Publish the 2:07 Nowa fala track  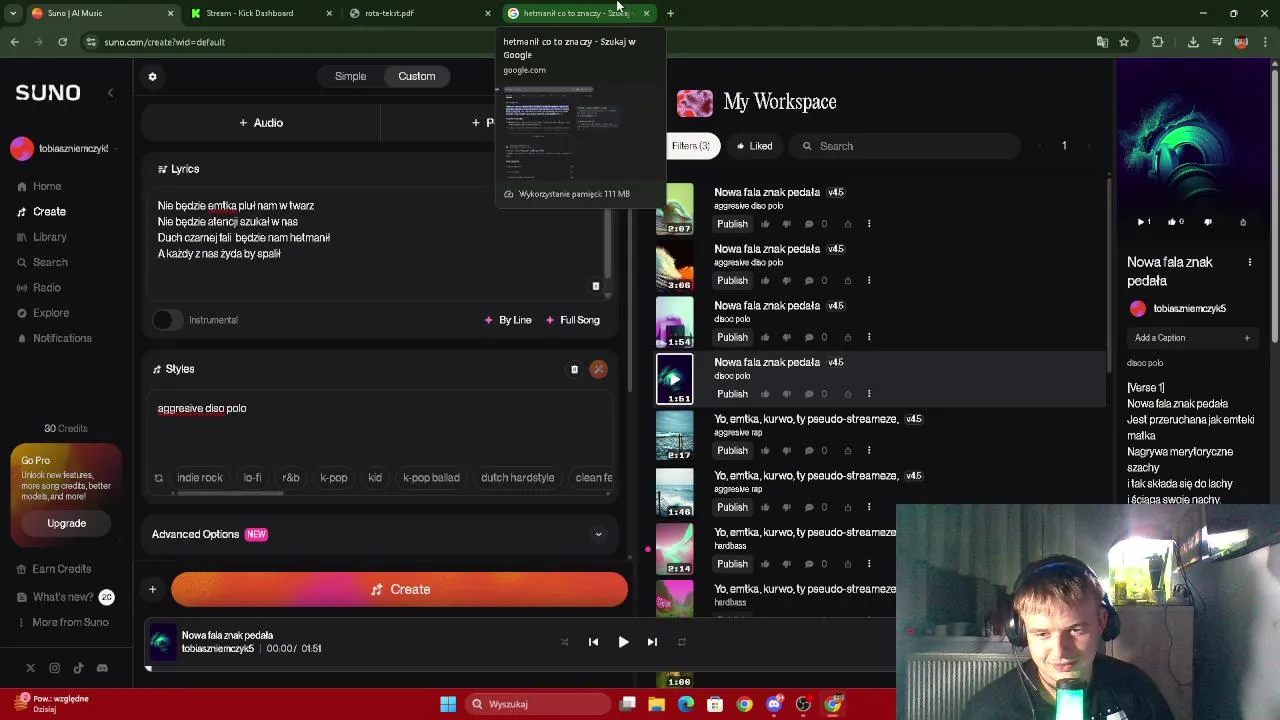[732, 224]
